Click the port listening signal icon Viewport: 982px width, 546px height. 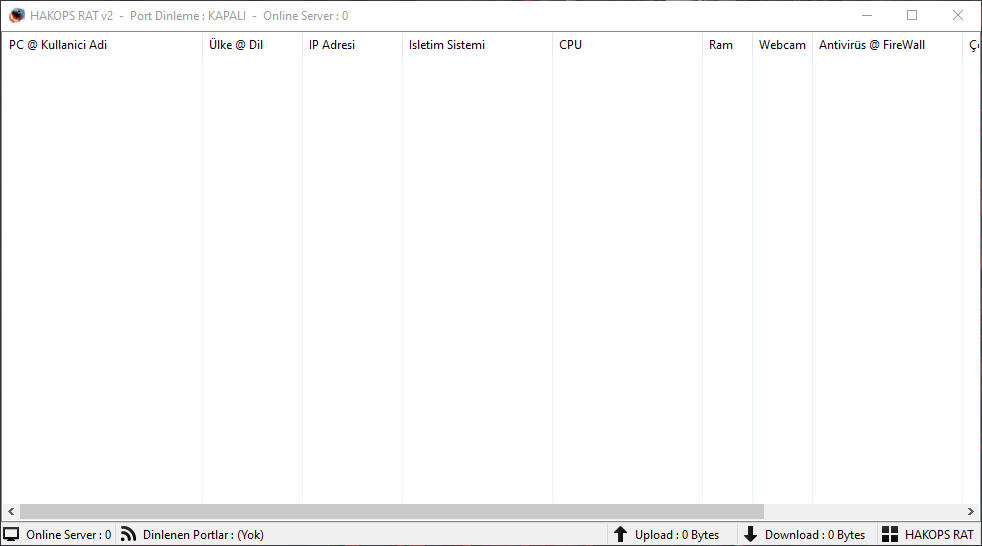pos(128,535)
